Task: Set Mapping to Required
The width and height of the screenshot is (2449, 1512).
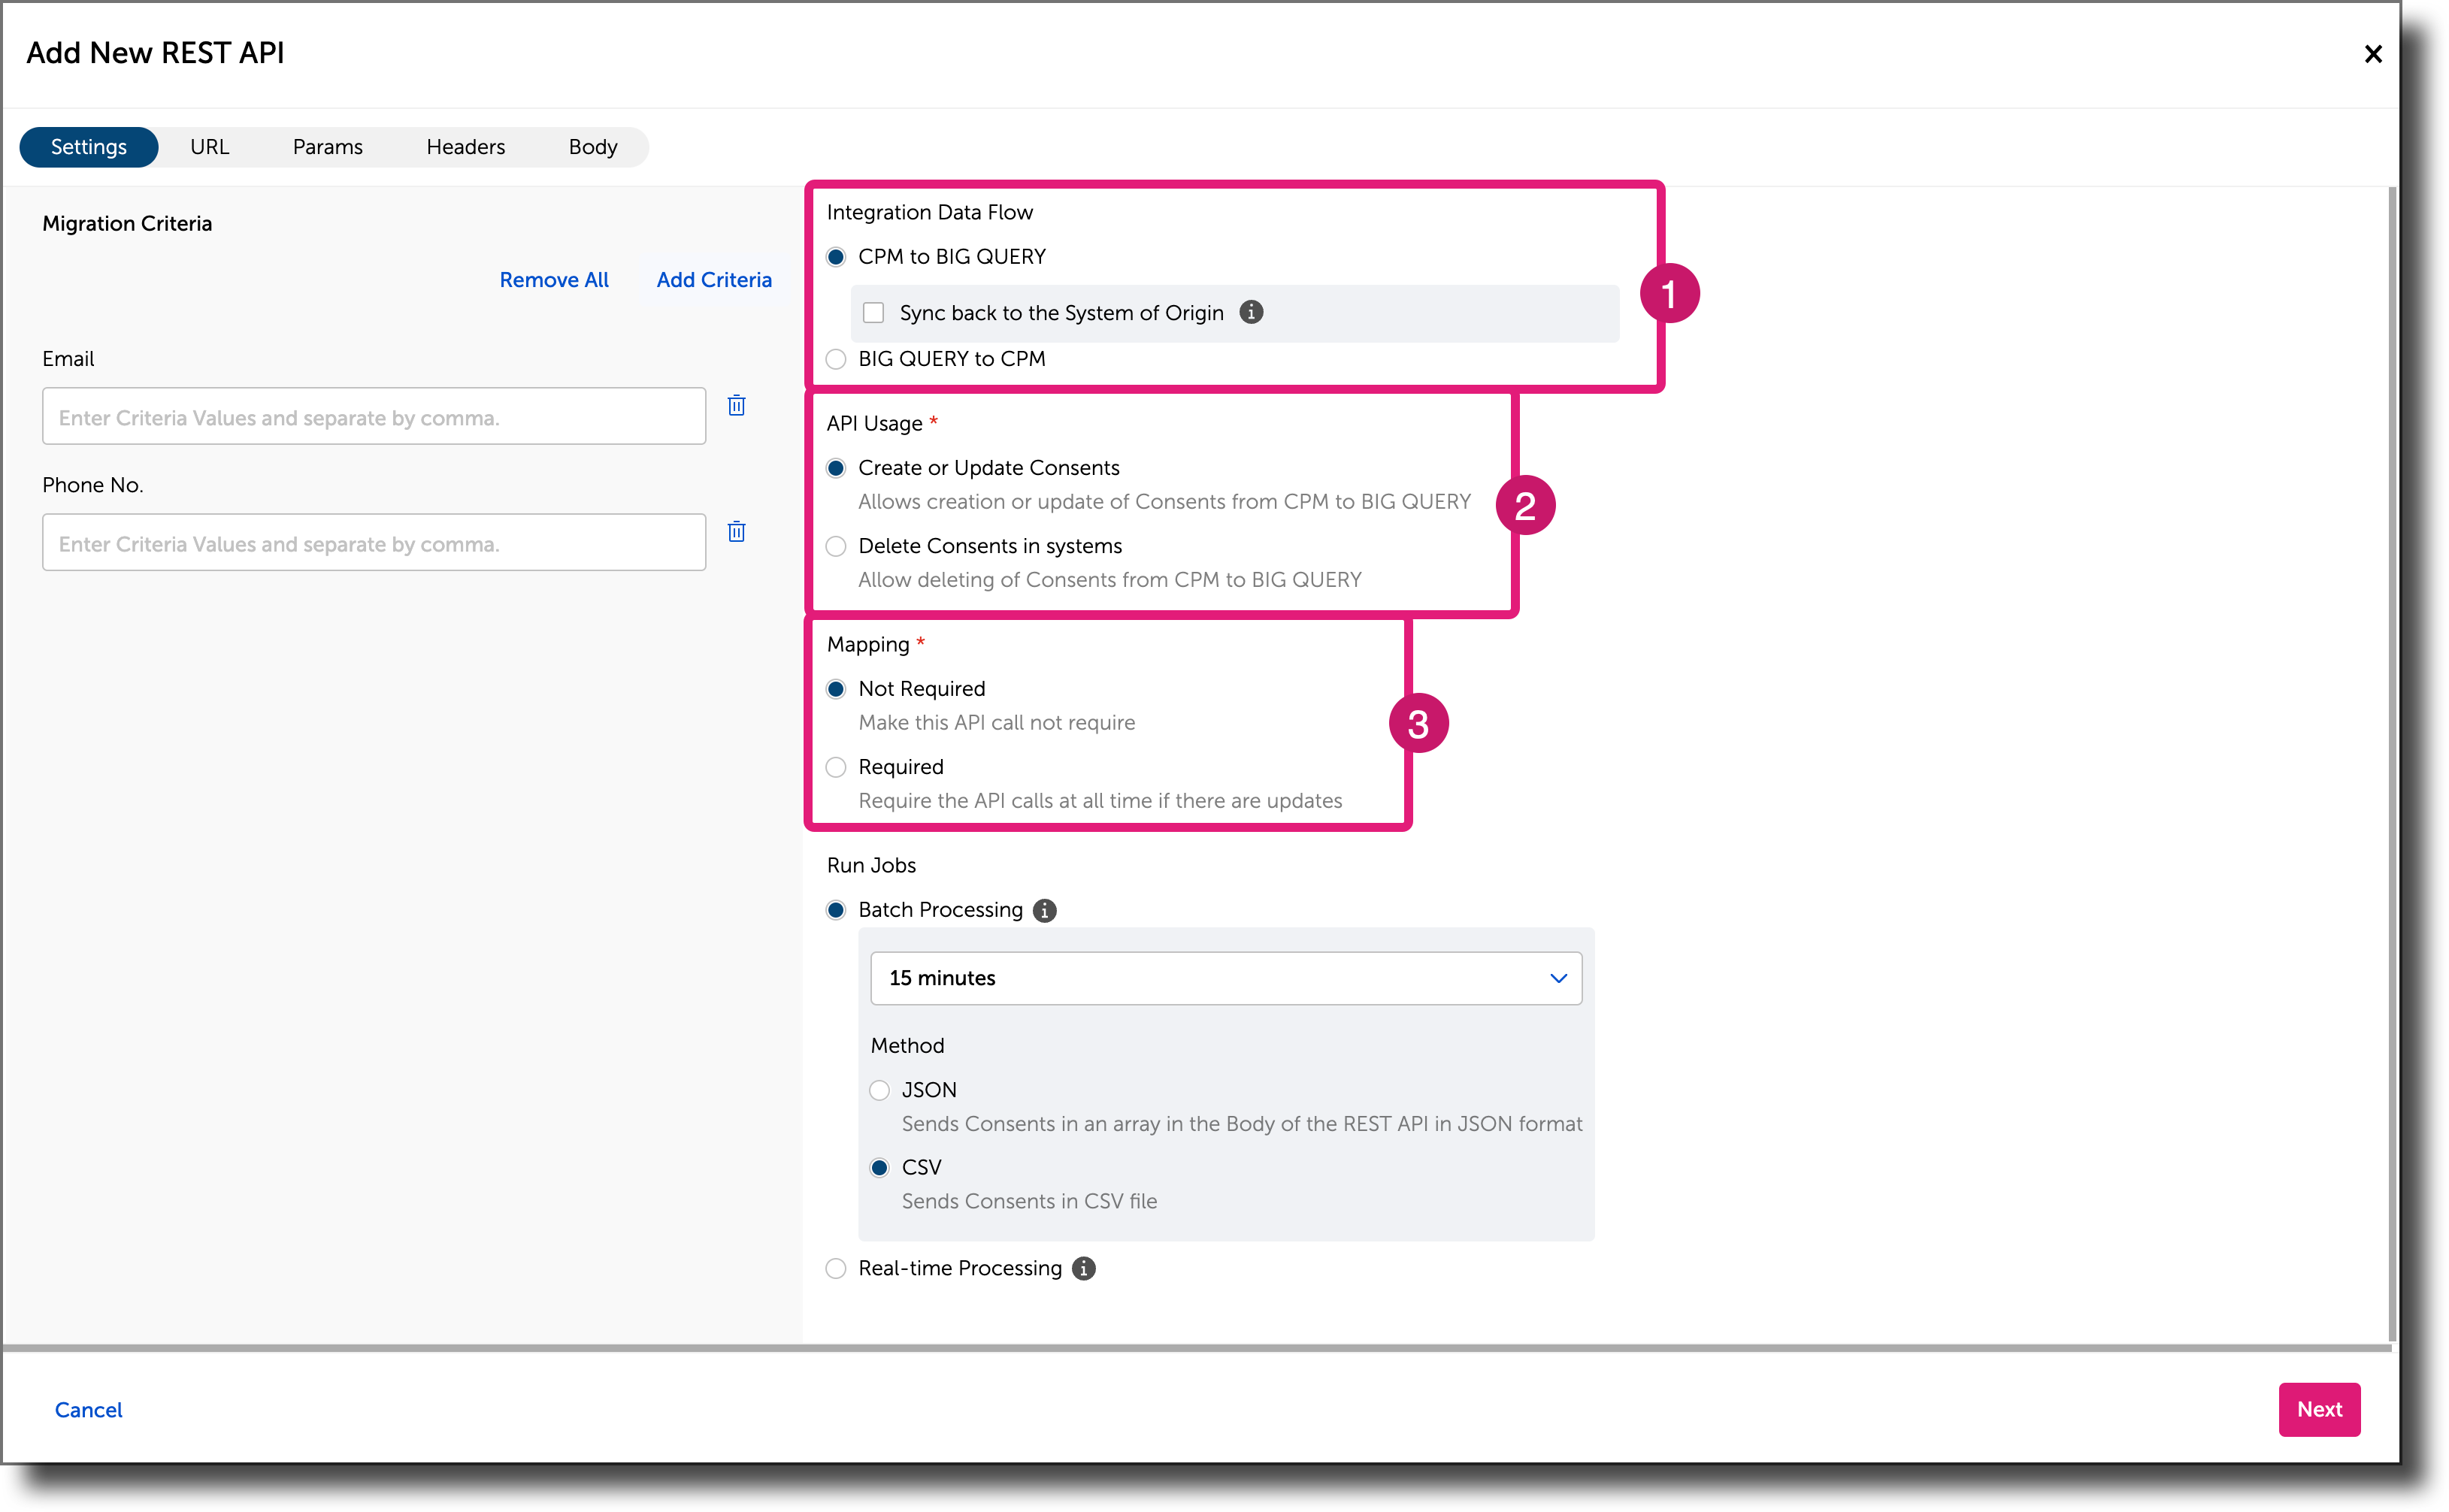Action: 836,767
